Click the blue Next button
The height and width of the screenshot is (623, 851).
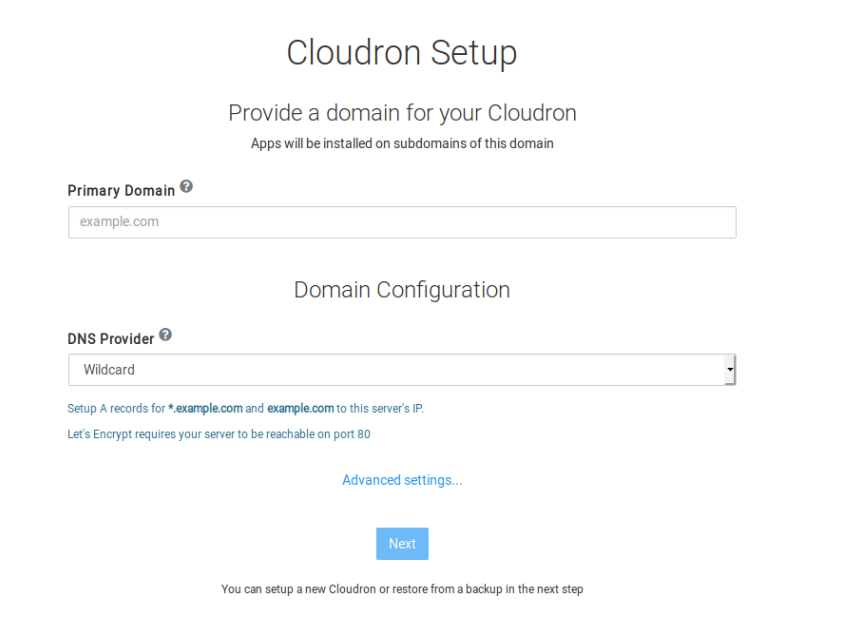coord(402,544)
